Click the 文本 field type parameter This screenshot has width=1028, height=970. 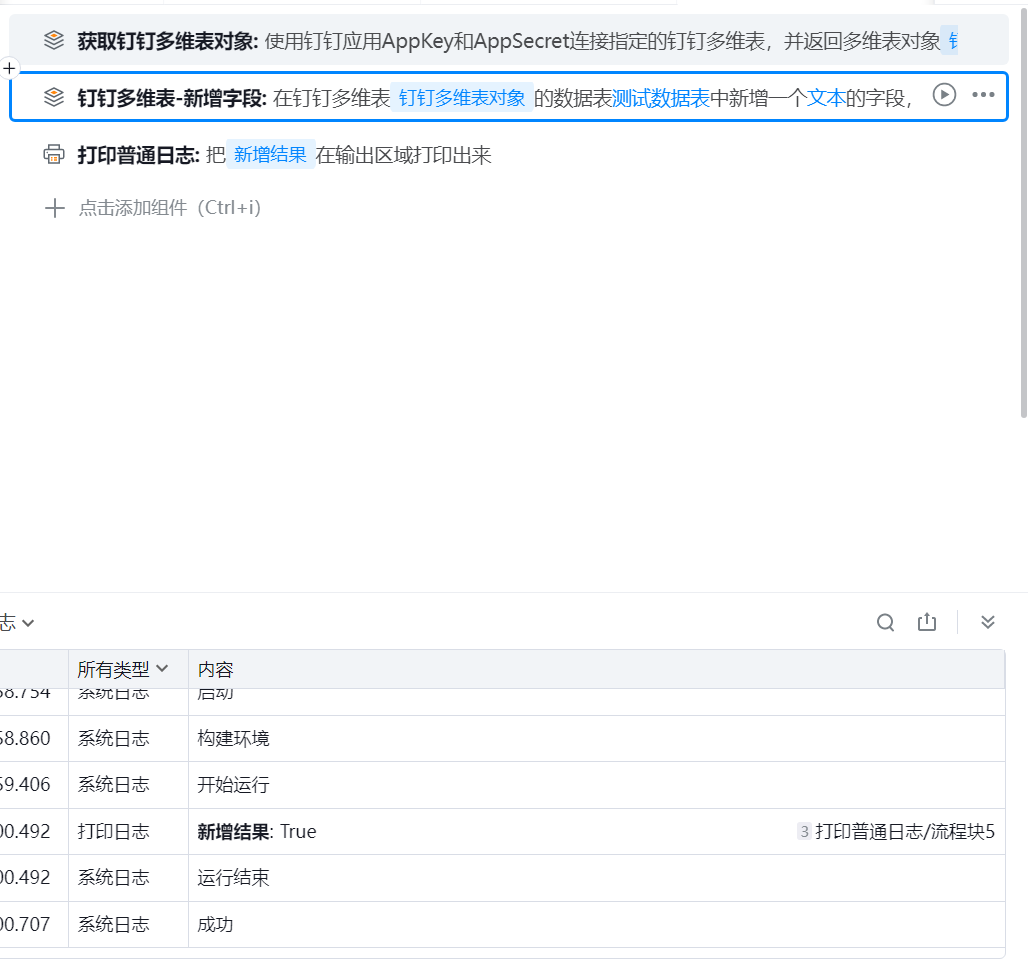coord(827,97)
